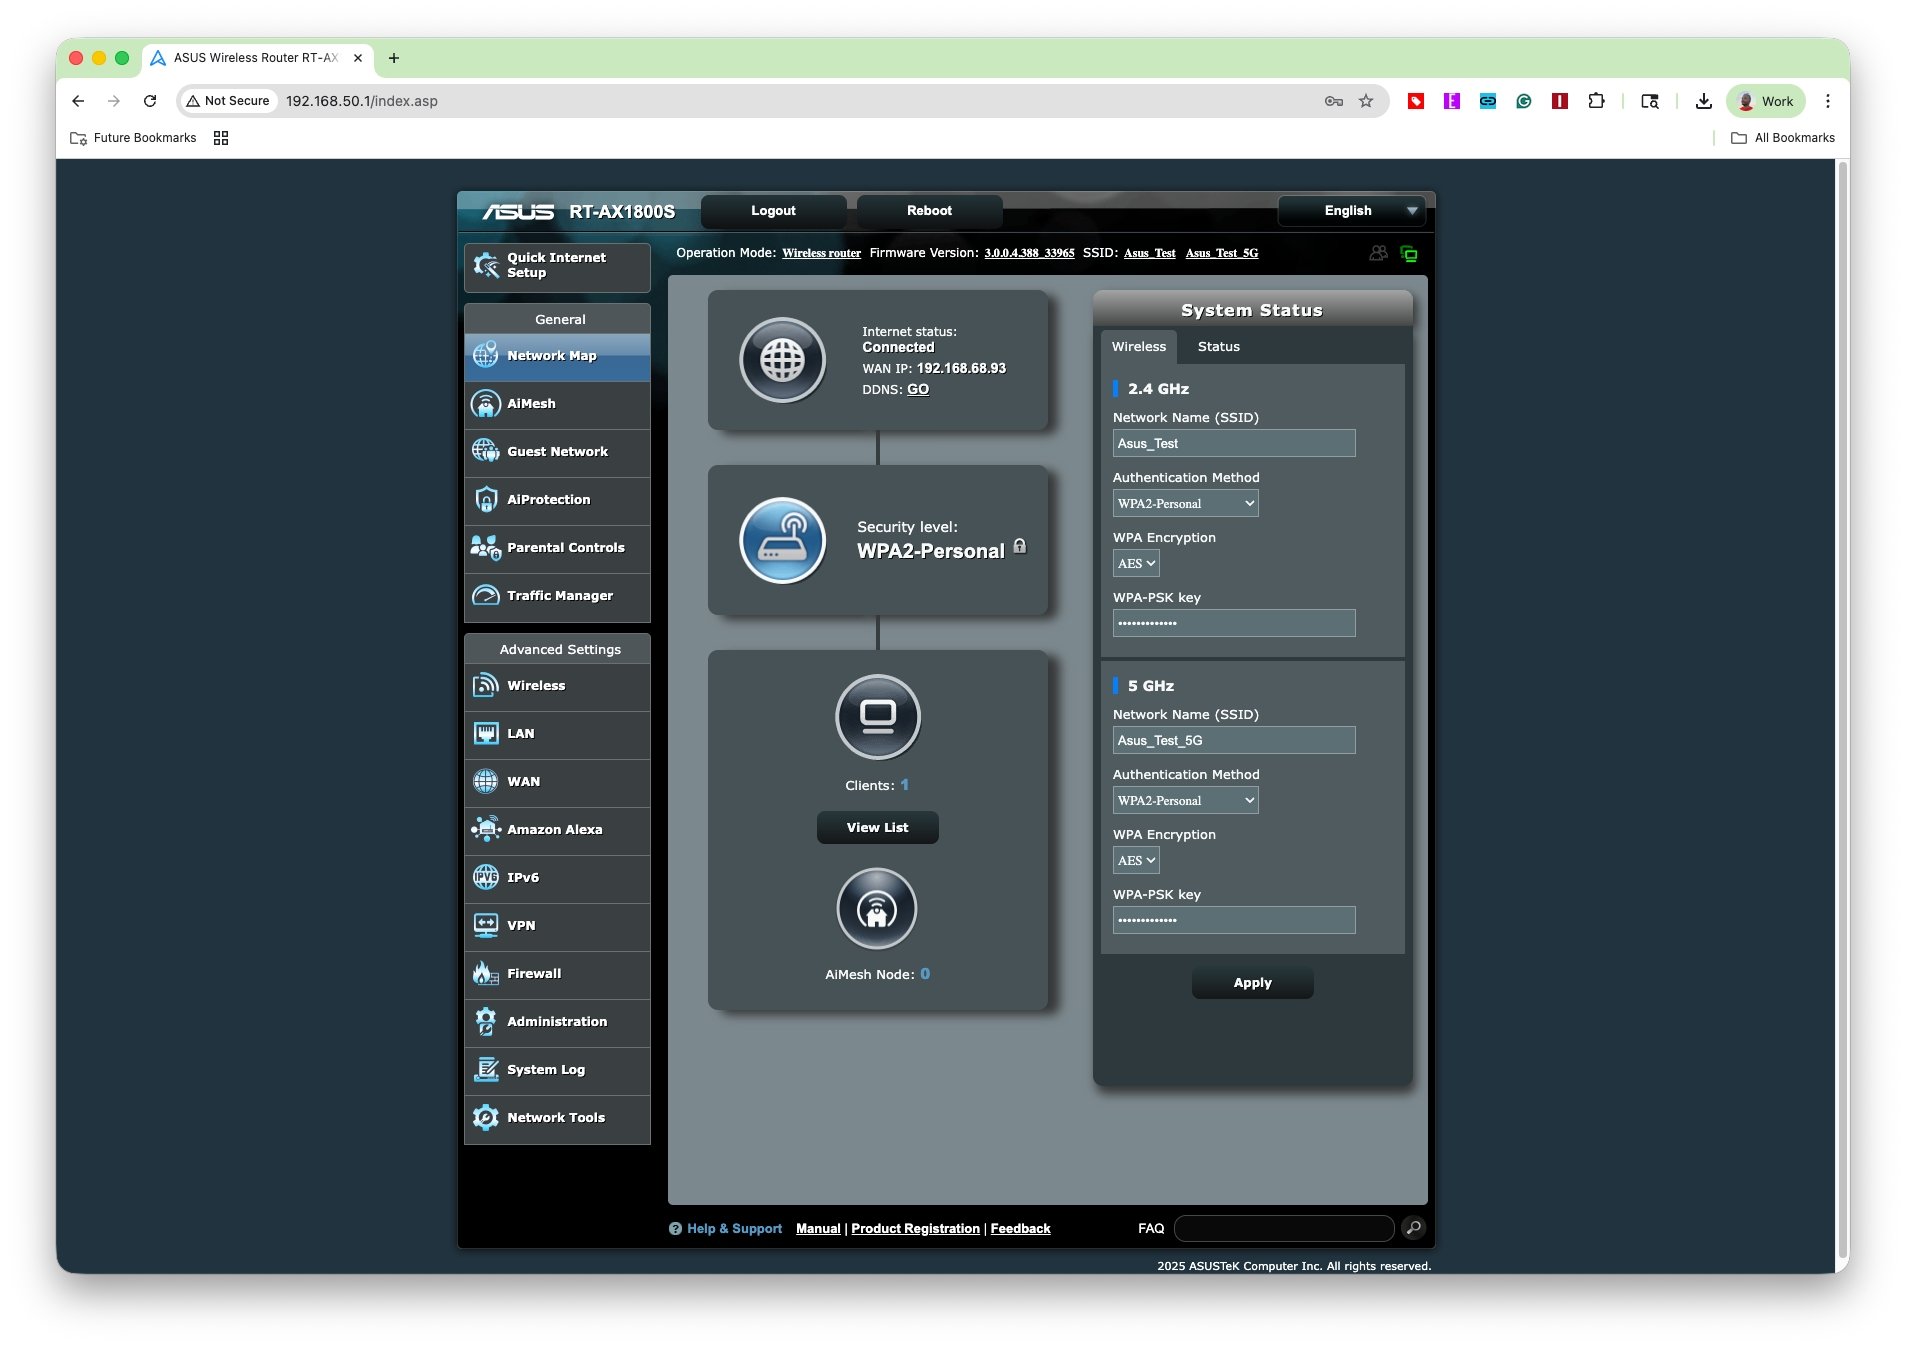This screenshot has width=1906, height=1348.
Task: Open 5 GHz WPA Encryption dropdown
Action: pos(1136,861)
